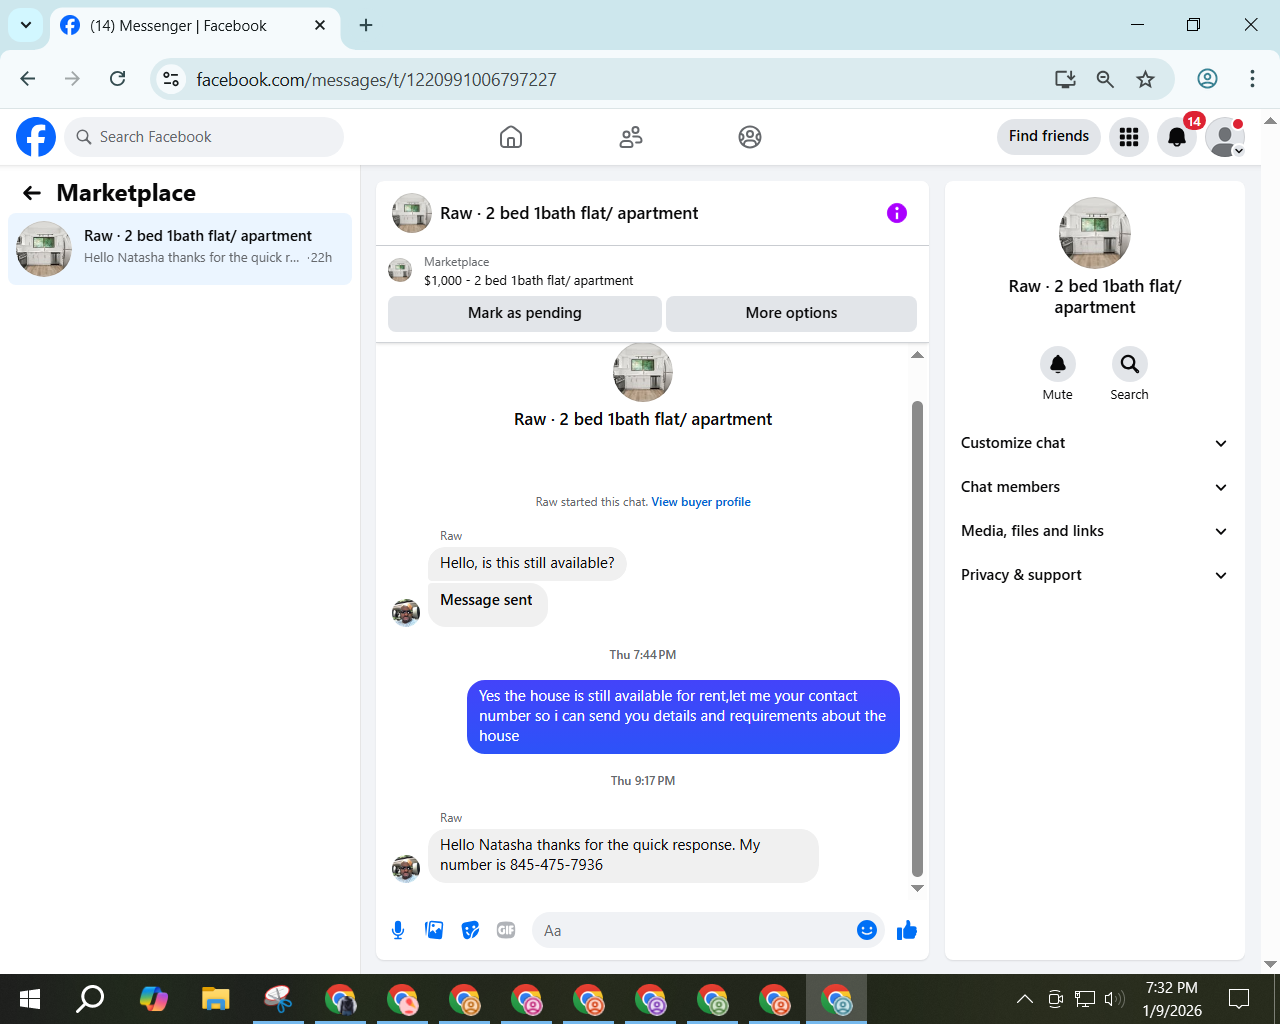Image resolution: width=1280 pixels, height=1024 pixels.
Task: Install app icon in address bar
Action: [1065, 79]
